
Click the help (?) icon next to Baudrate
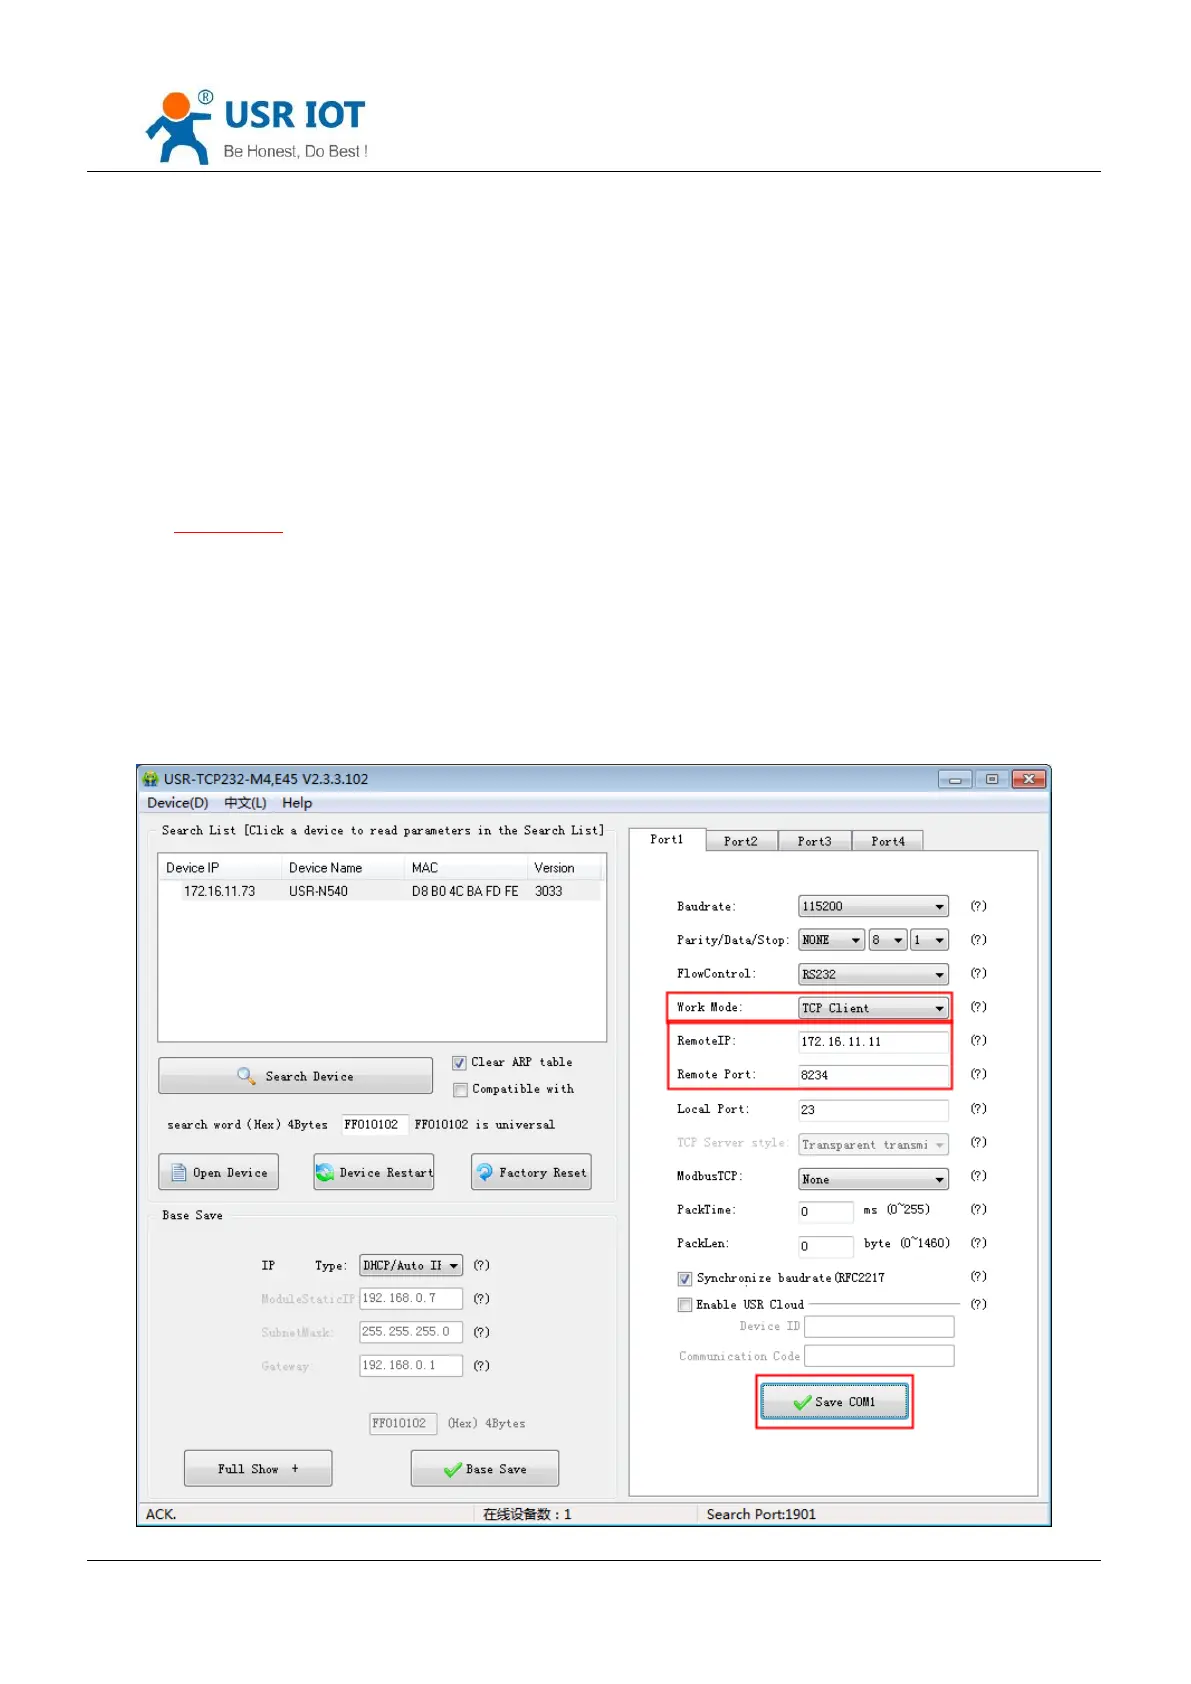pyautogui.click(x=978, y=906)
